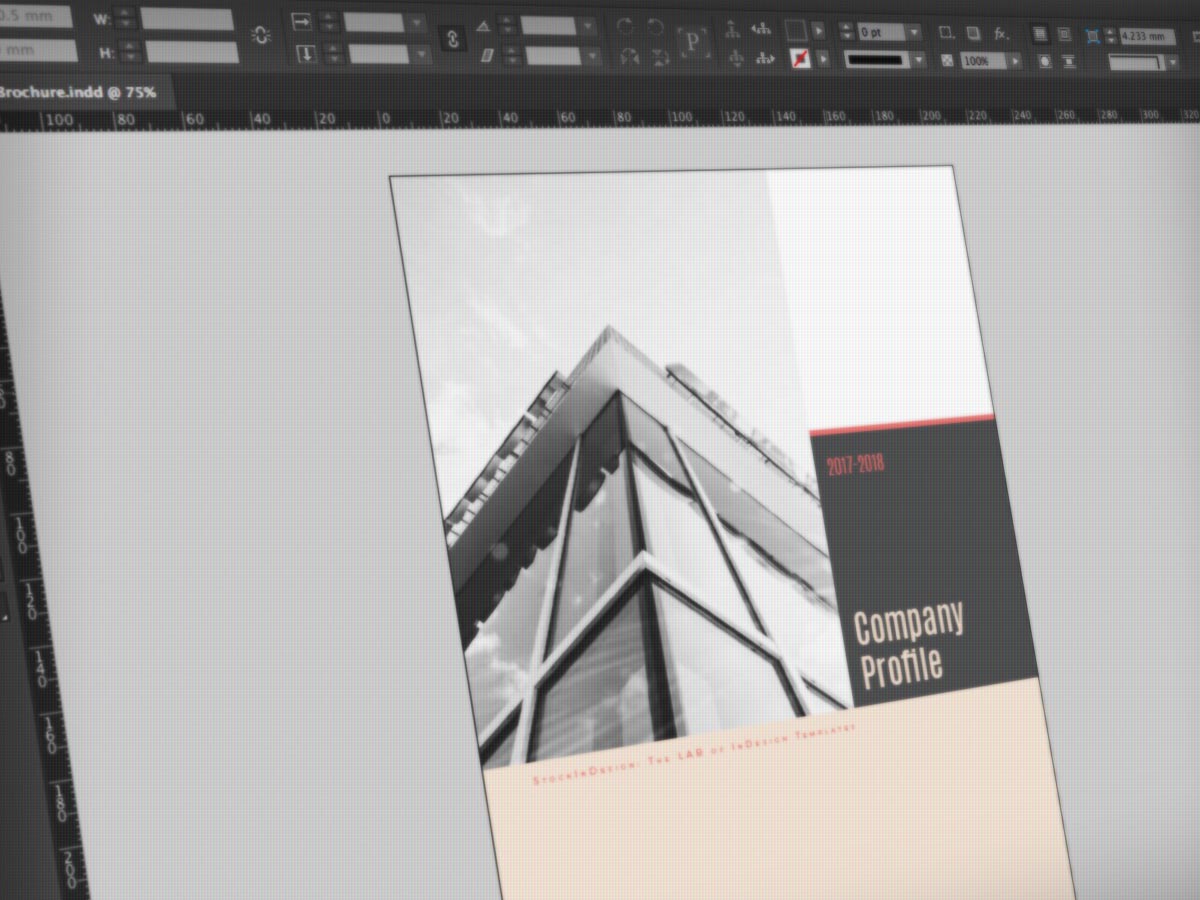Step the H height value arrows
The image size is (1200, 900).
coord(129,52)
